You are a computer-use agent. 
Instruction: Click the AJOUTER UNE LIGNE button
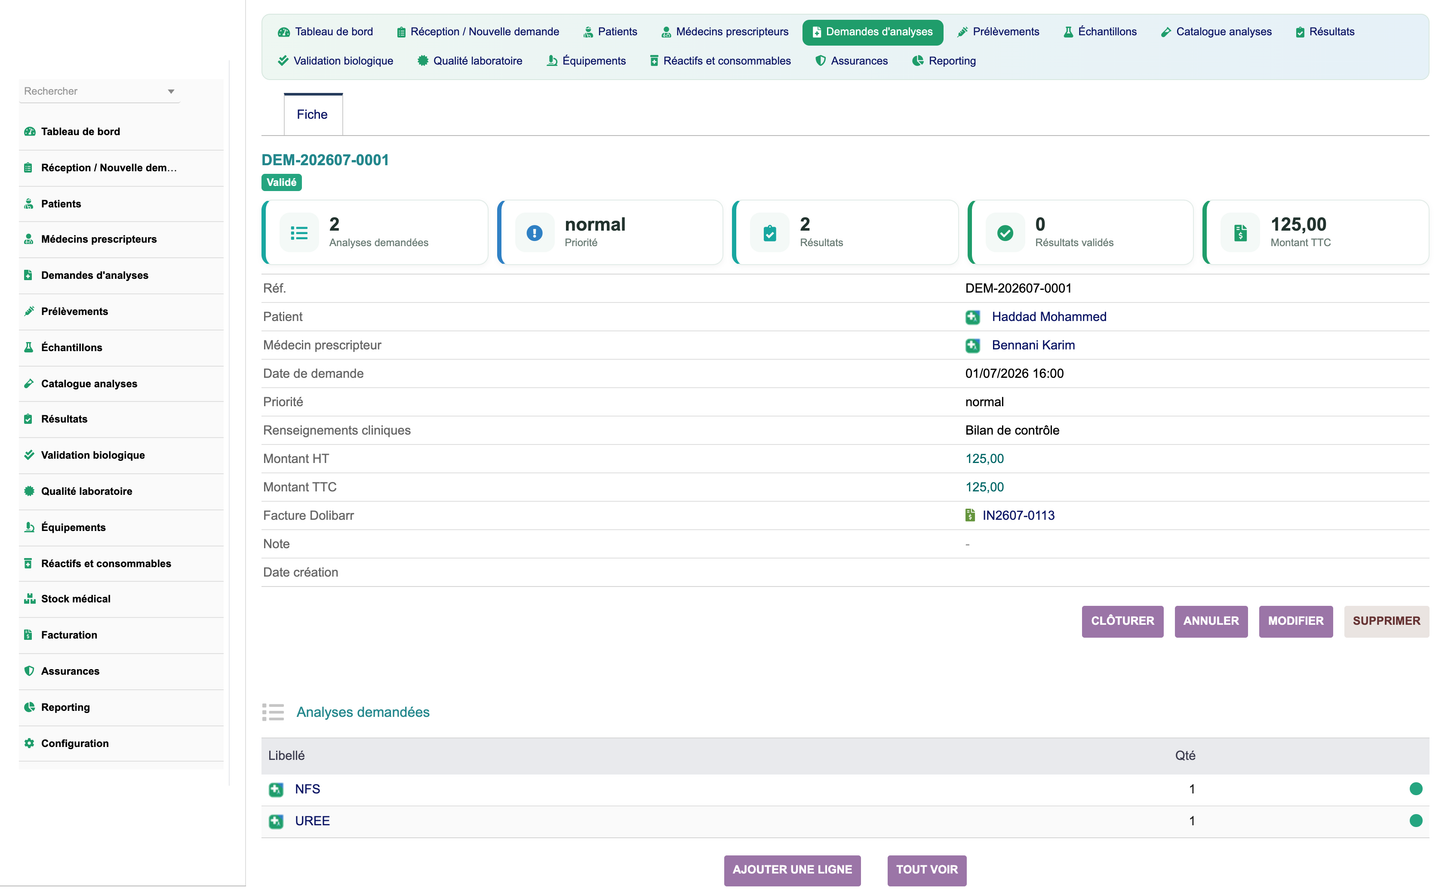click(x=792, y=870)
